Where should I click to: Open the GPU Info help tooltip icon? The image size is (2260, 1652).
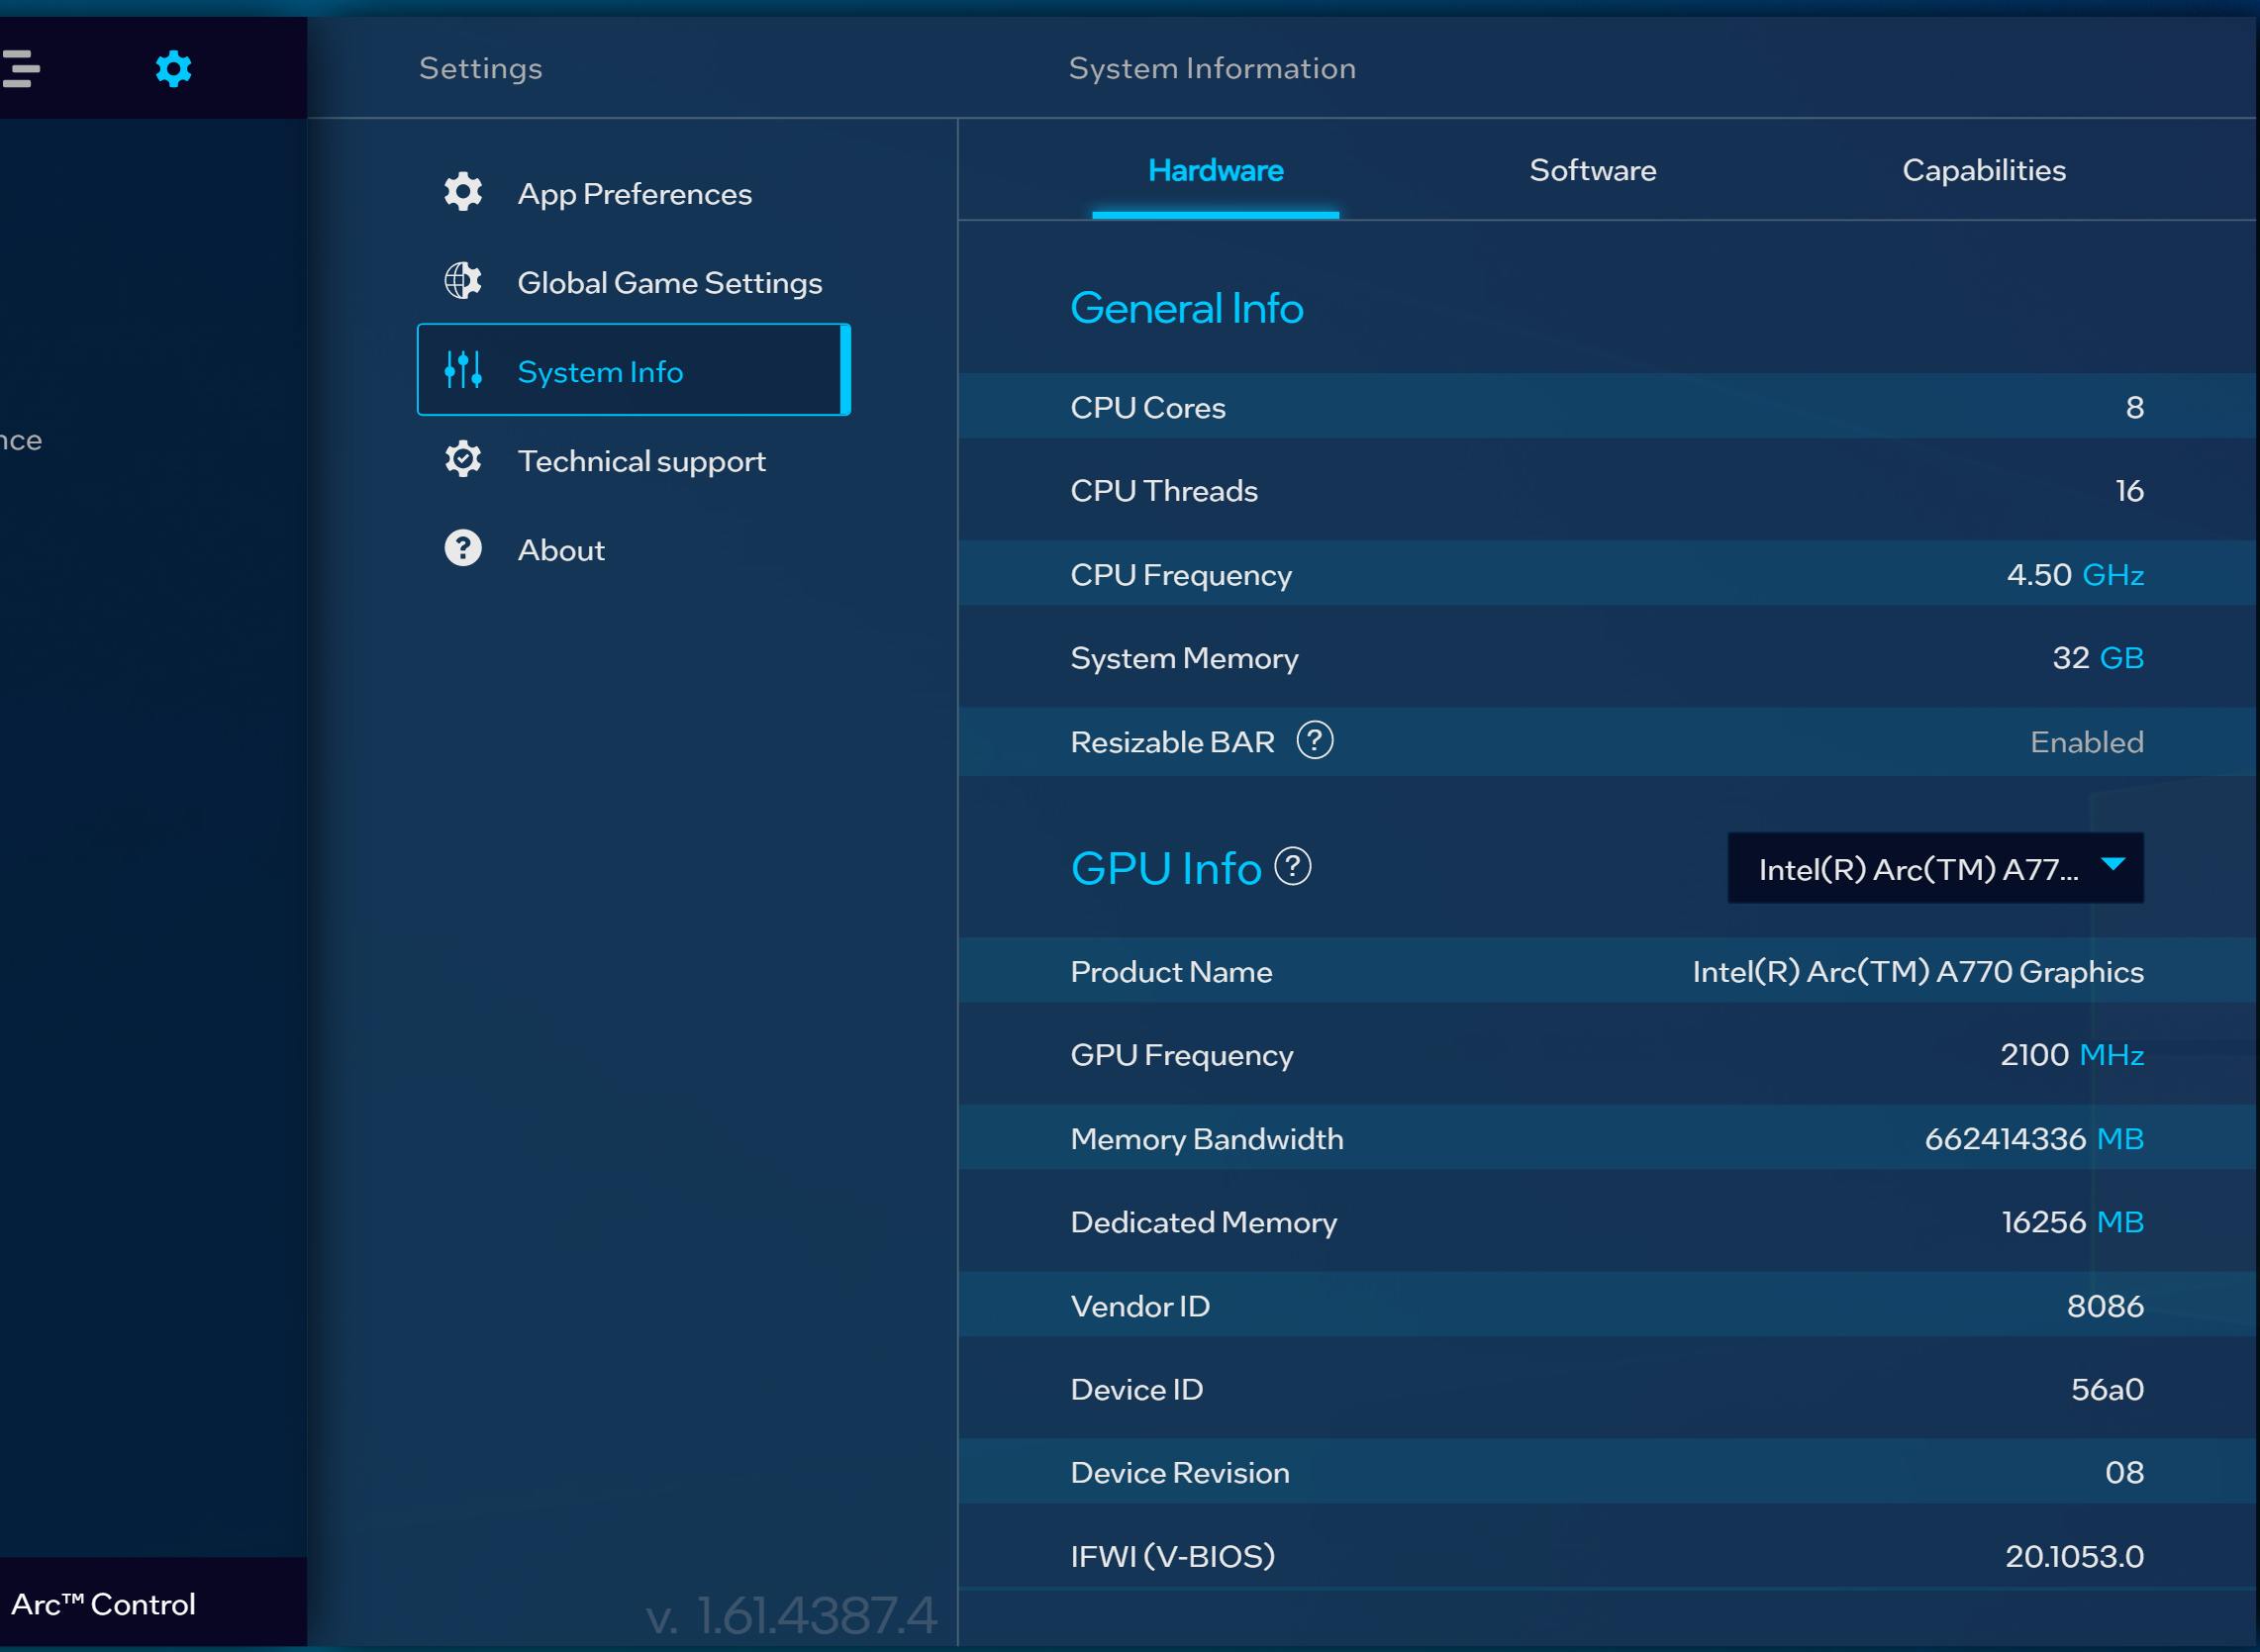click(1294, 867)
